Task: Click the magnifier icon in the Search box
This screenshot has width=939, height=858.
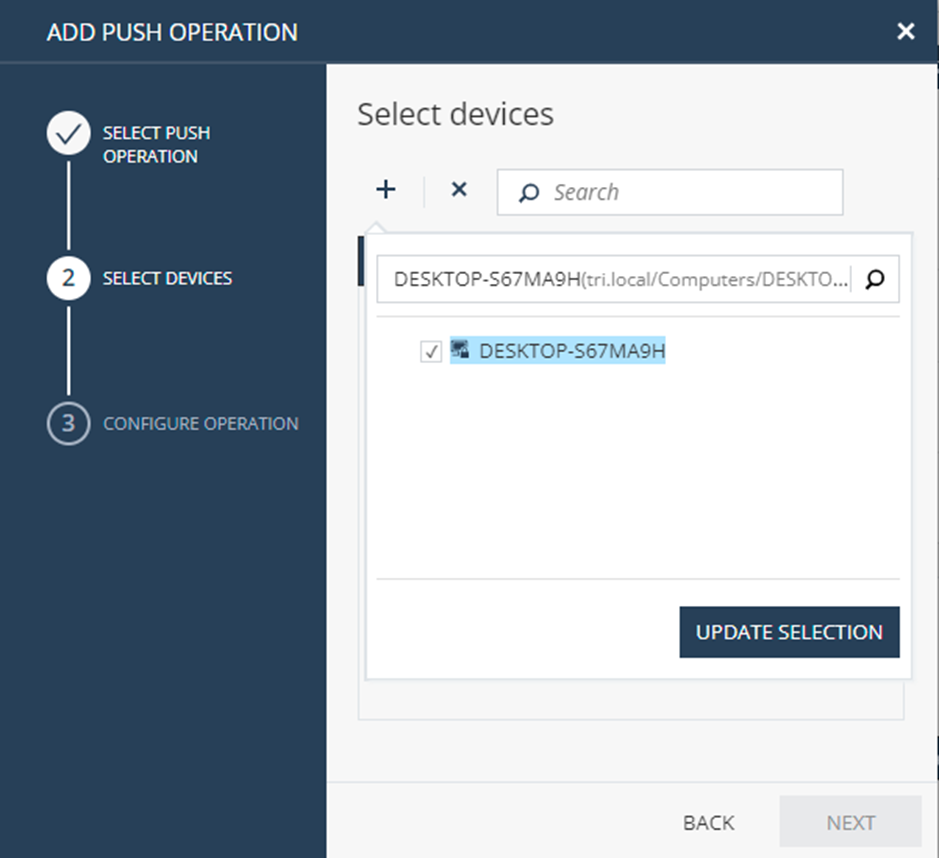Action: 529,192
